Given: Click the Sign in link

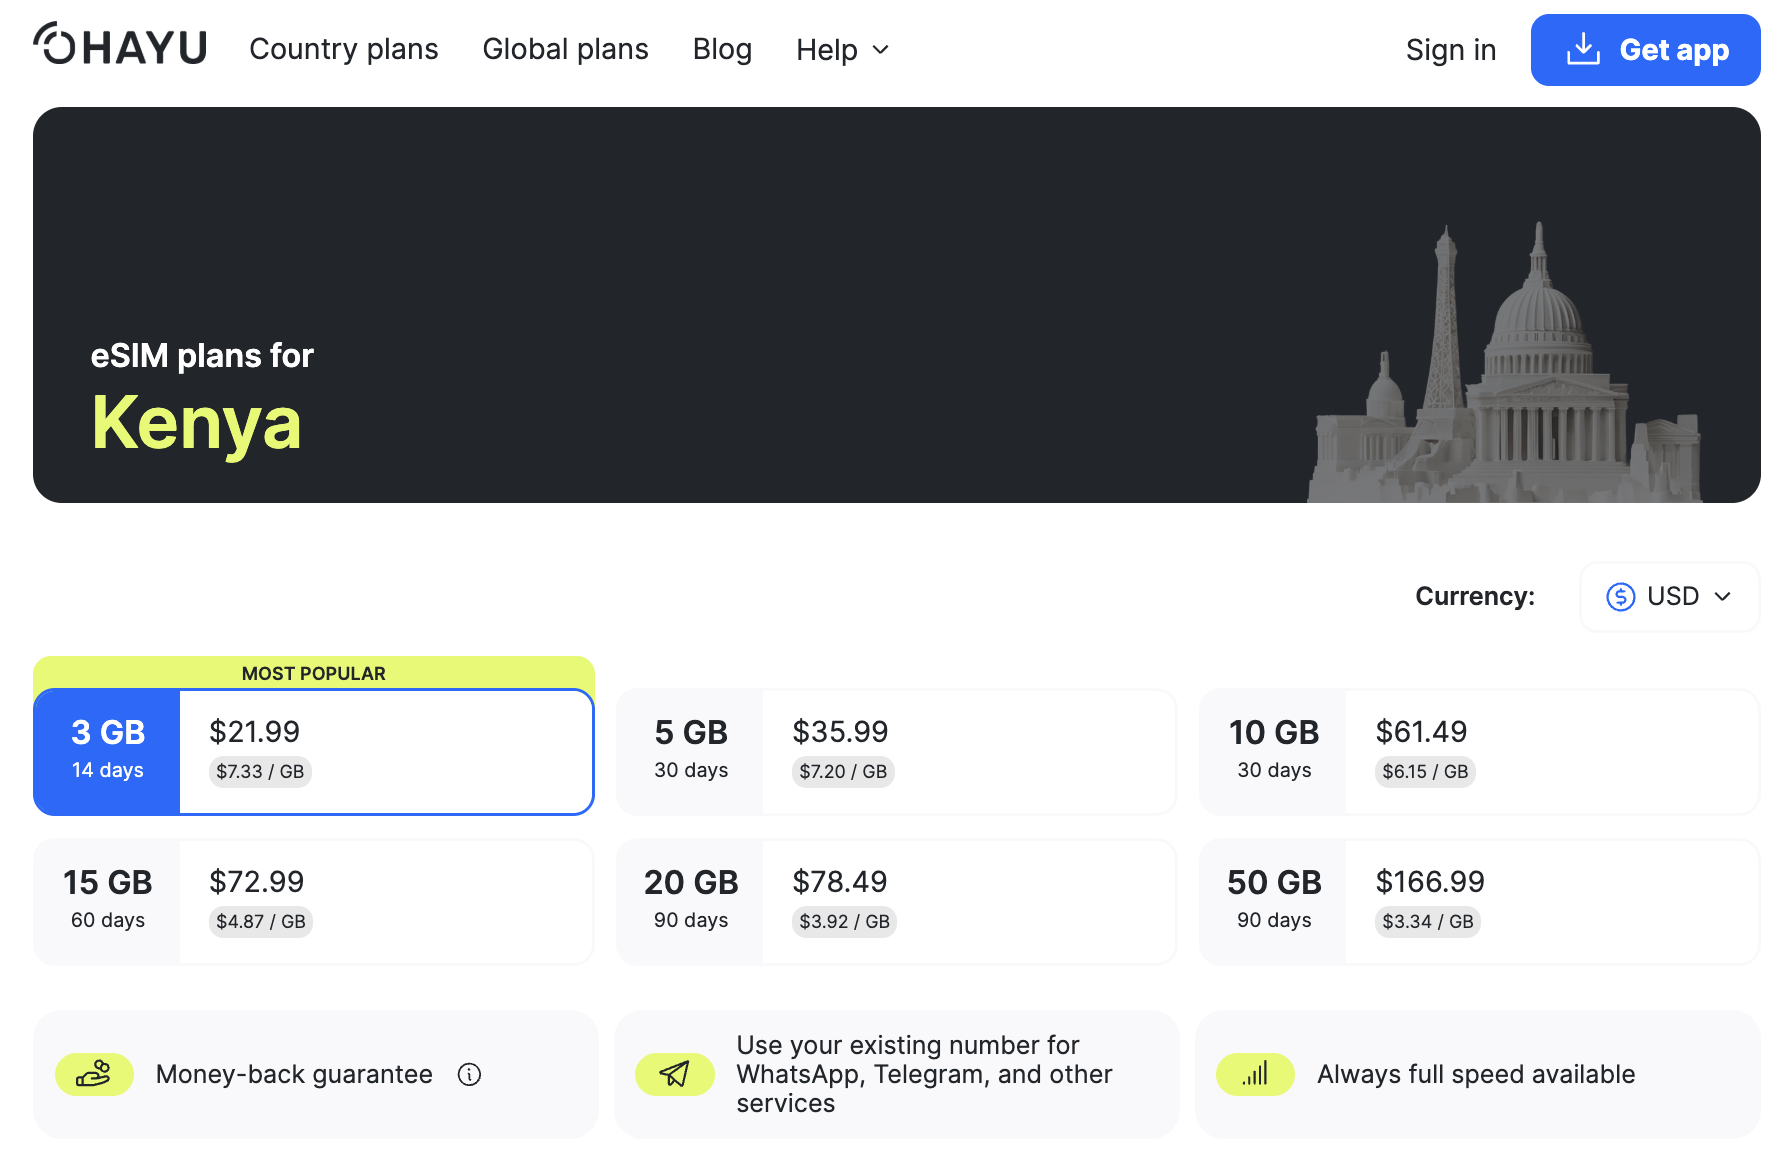Looking at the screenshot, I should [x=1450, y=50].
